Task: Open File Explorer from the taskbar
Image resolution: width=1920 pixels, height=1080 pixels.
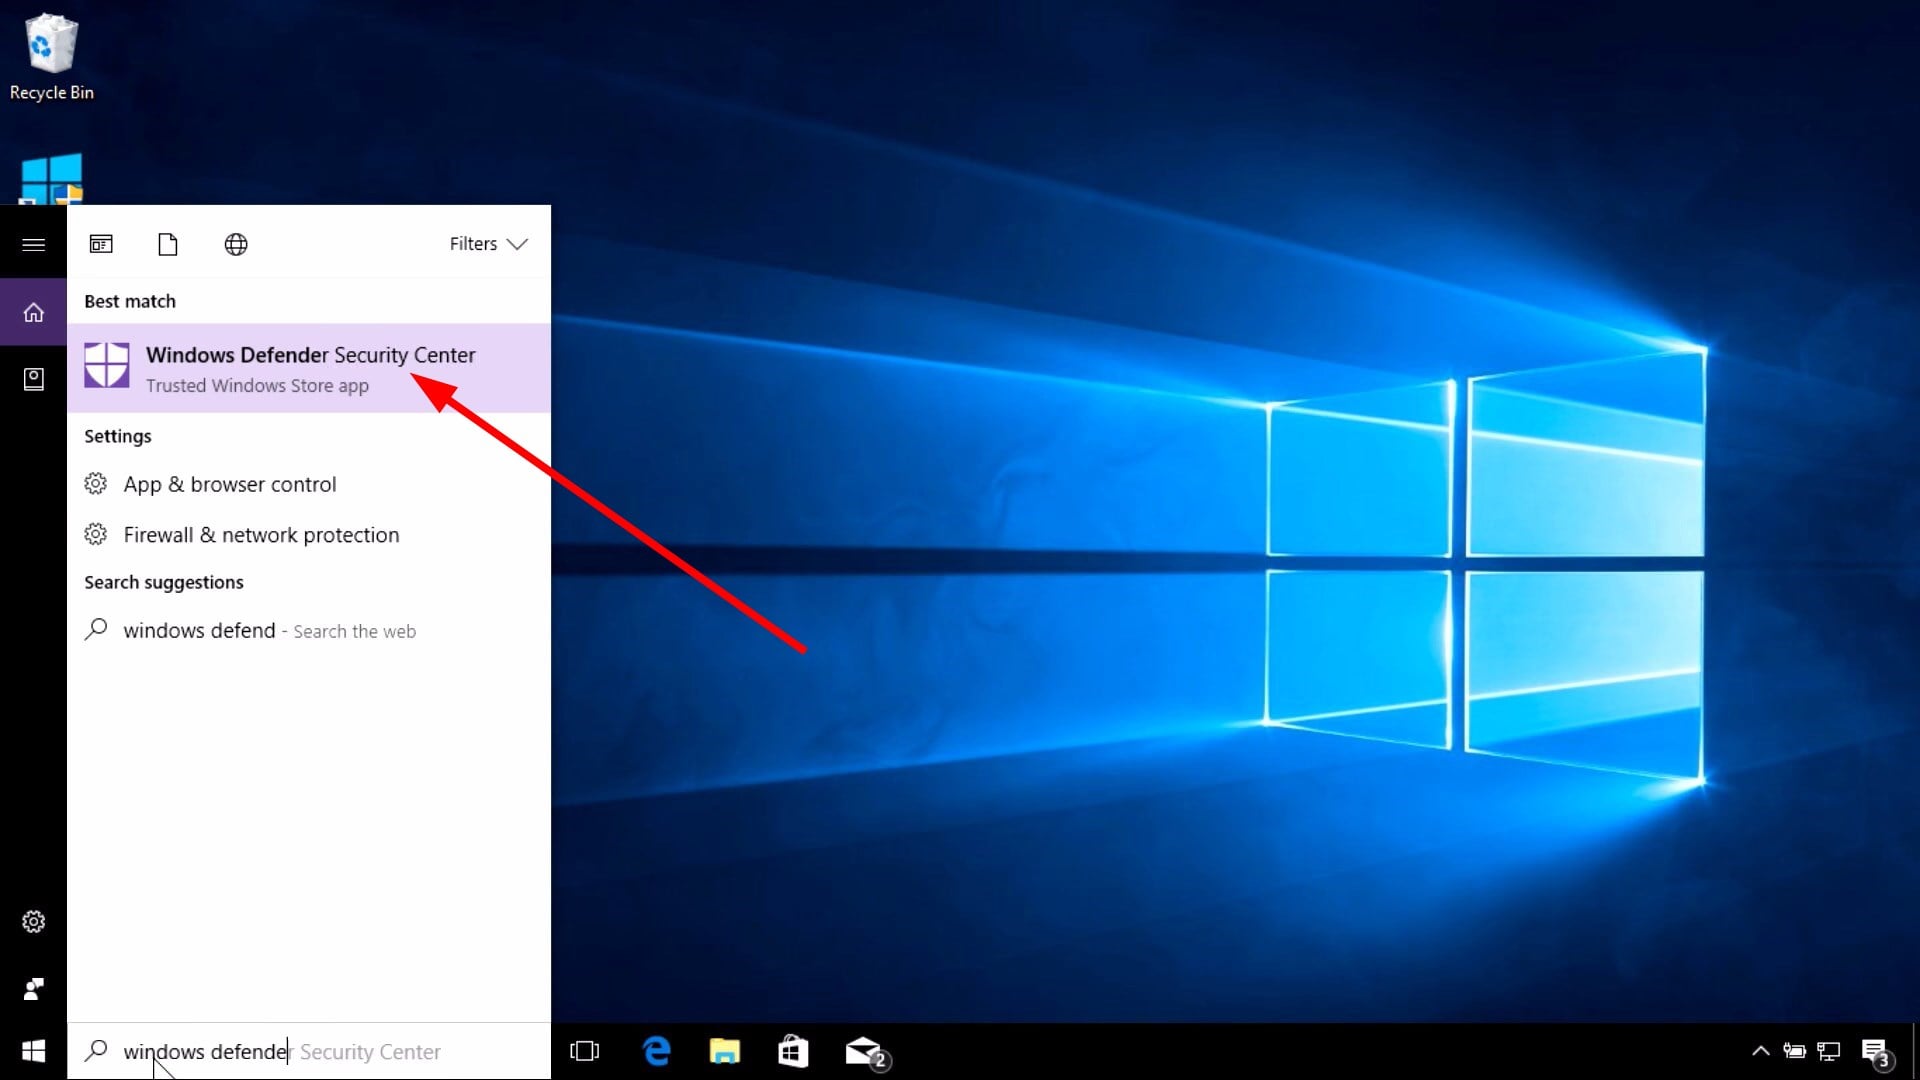Action: [724, 1051]
